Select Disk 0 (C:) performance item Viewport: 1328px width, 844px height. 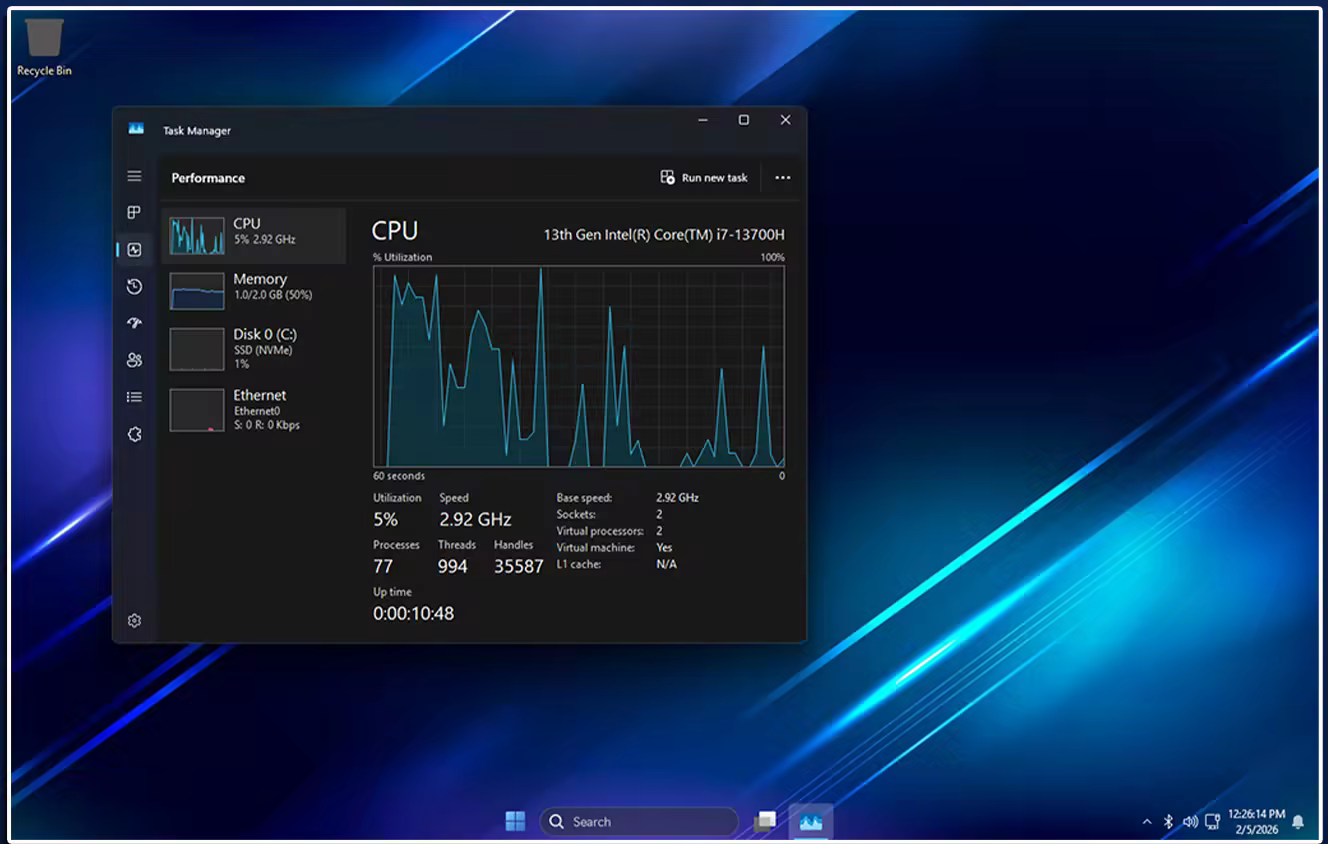[254, 348]
